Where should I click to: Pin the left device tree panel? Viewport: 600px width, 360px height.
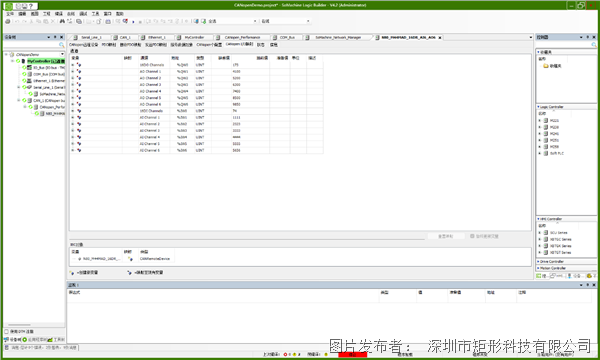(55, 37)
